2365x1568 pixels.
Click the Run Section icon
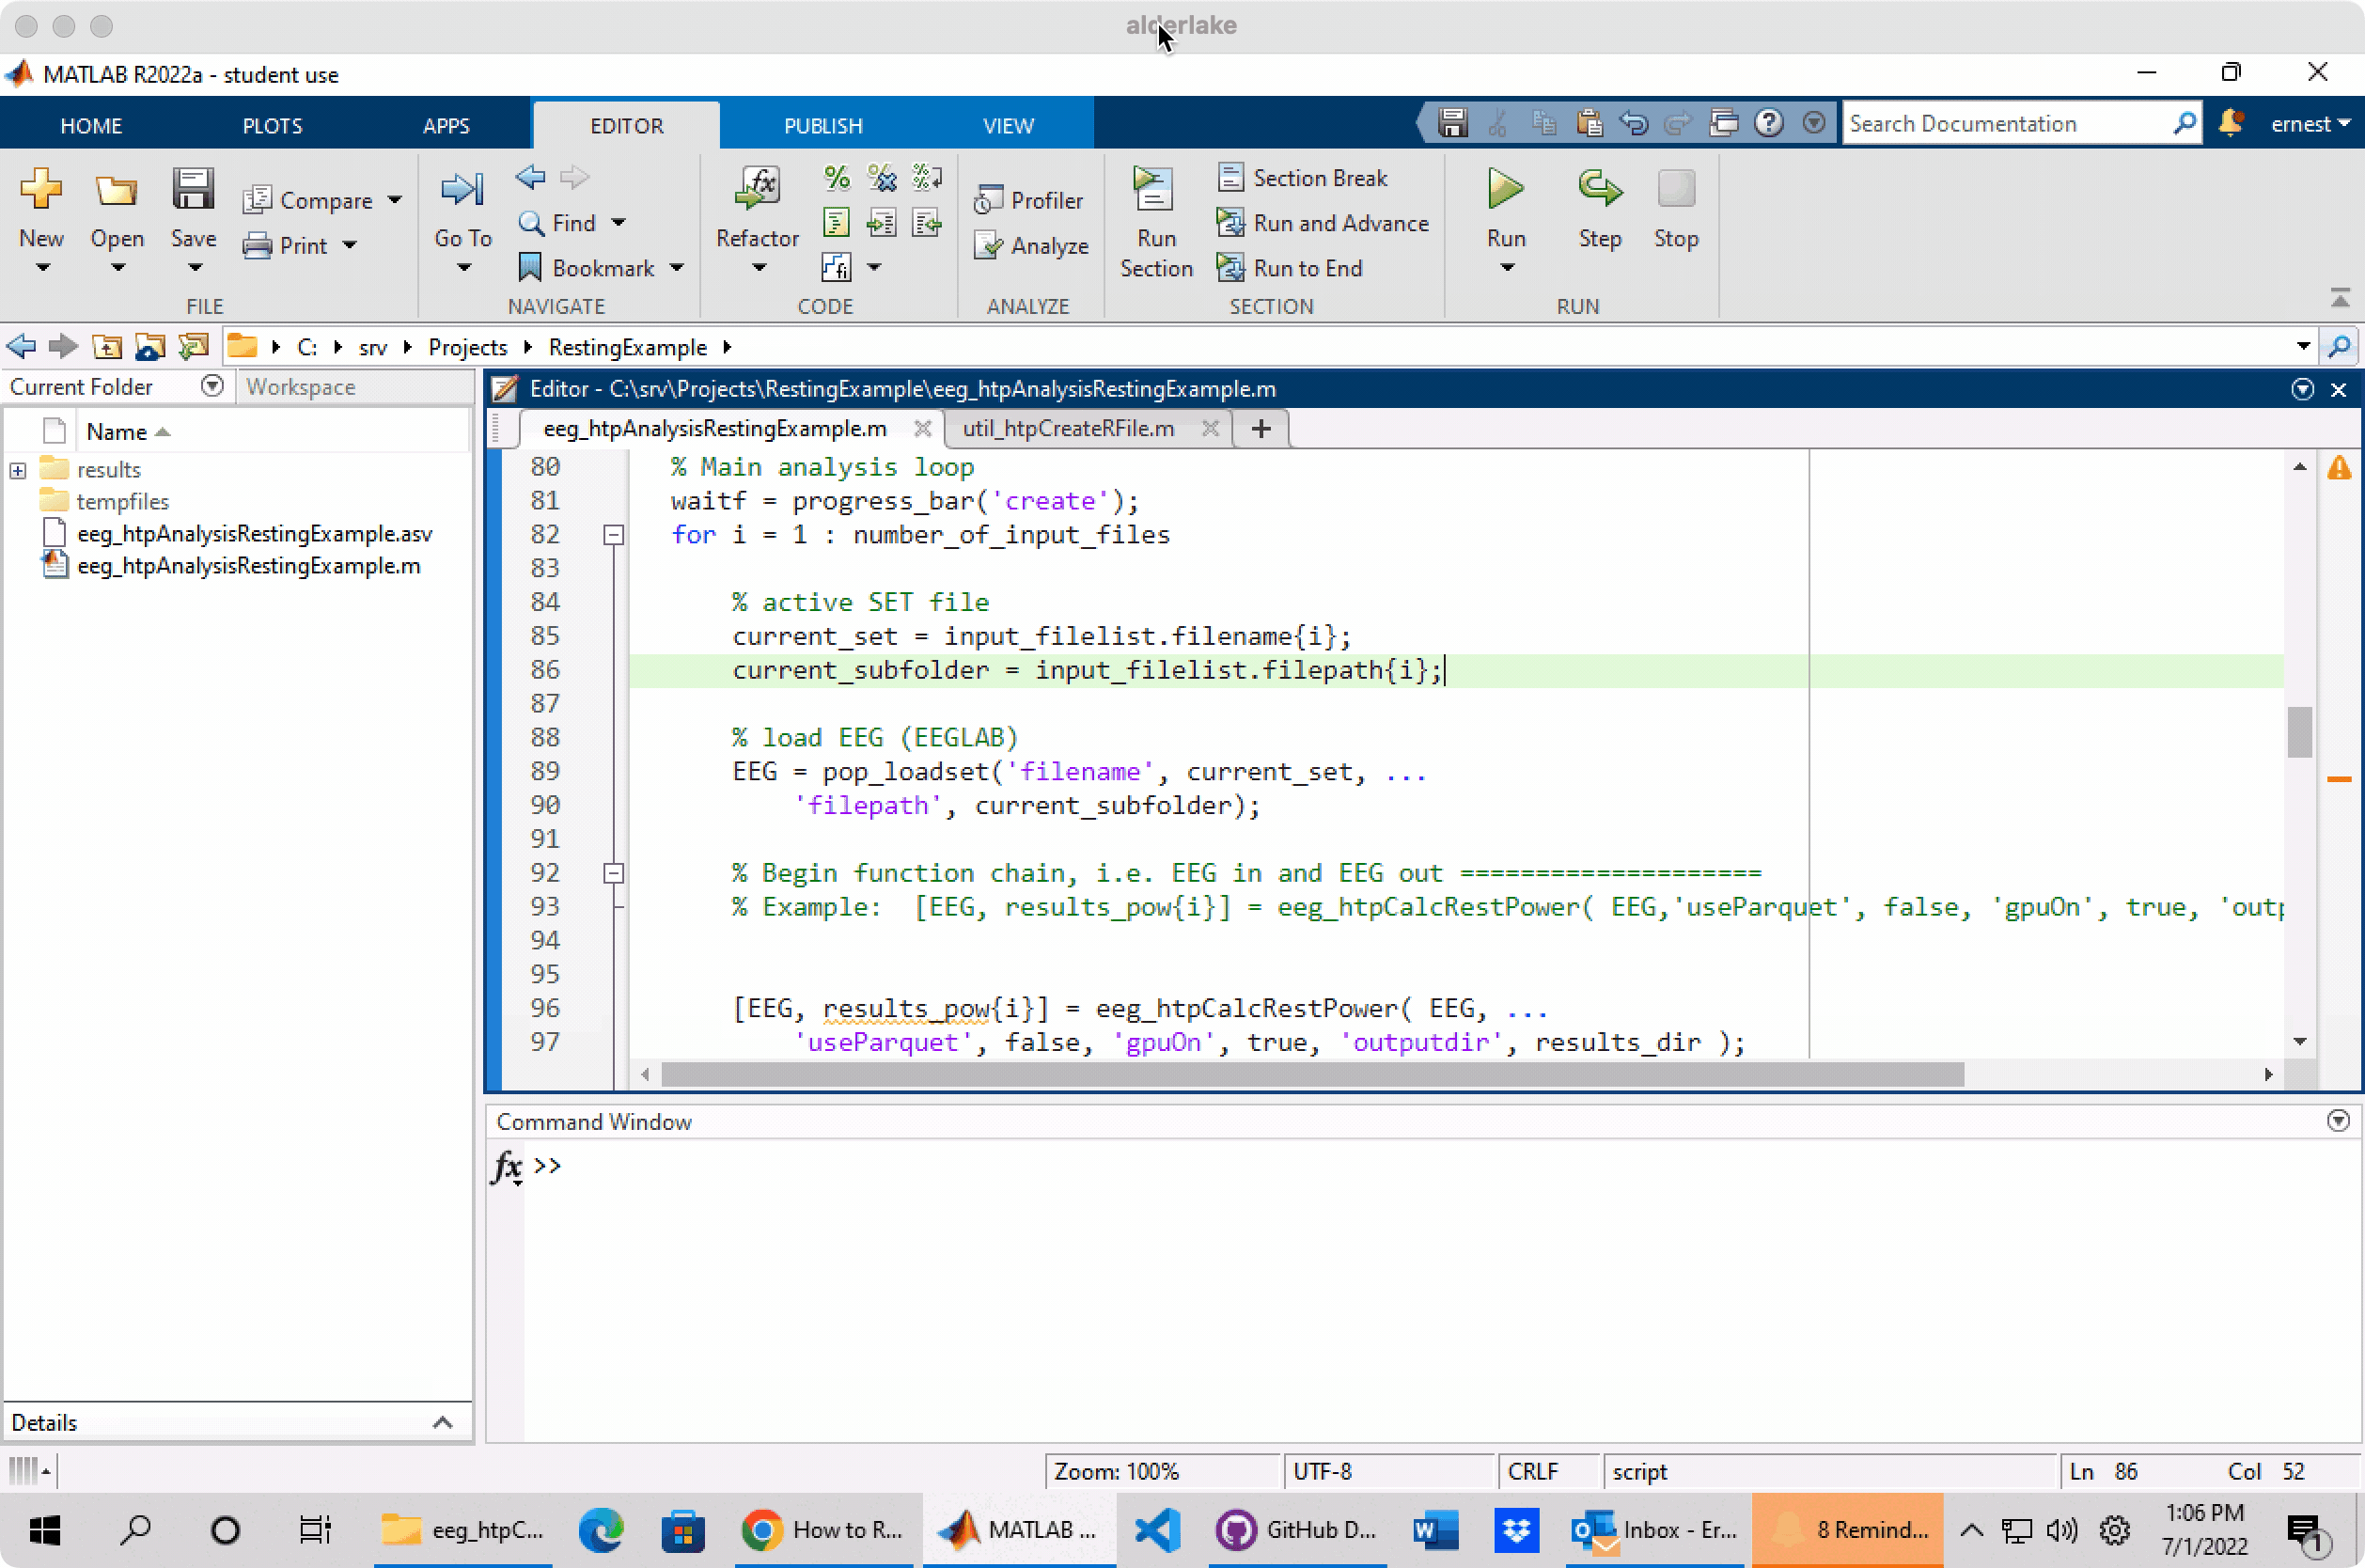click(1153, 189)
